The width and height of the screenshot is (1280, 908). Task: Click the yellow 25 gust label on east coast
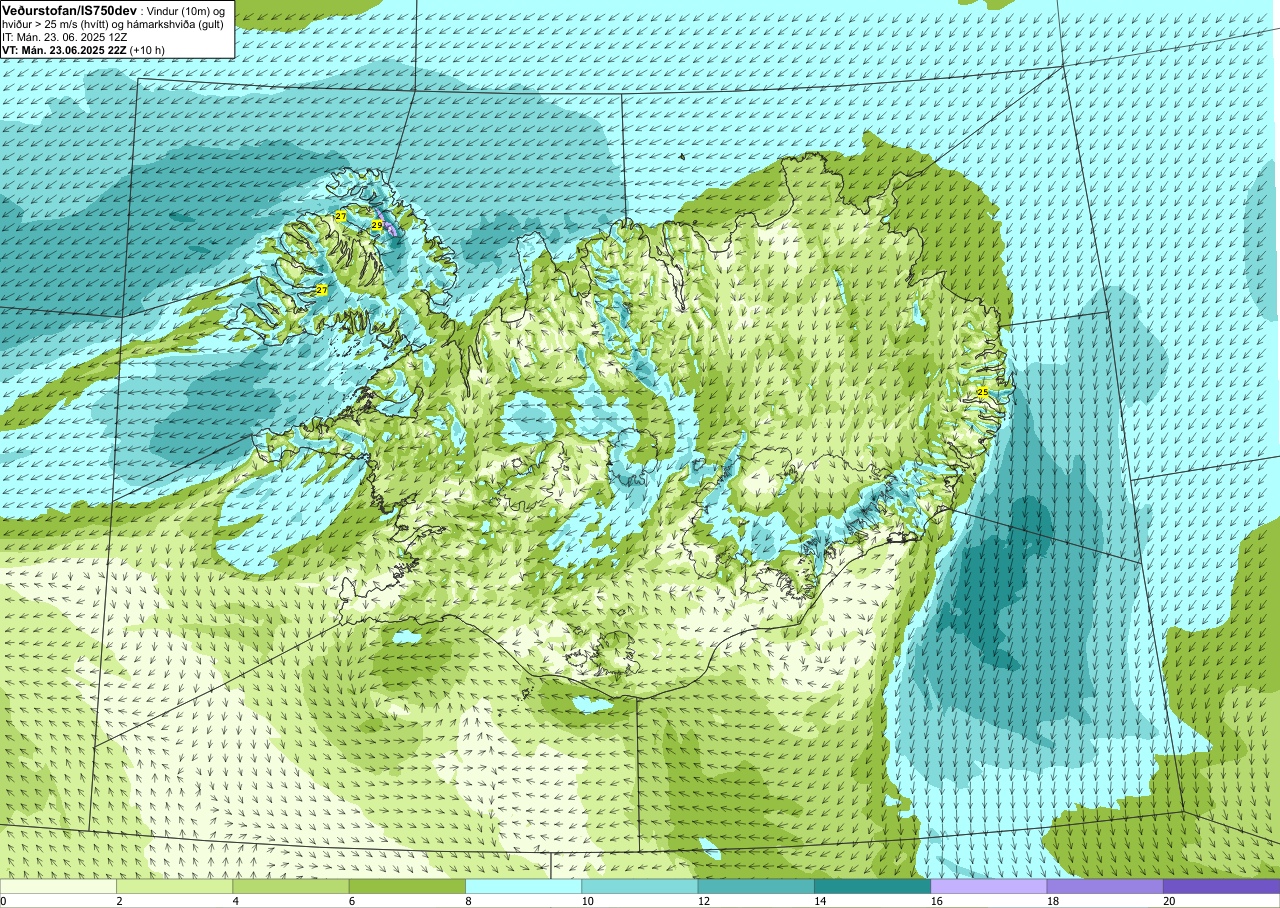(982, 392)
